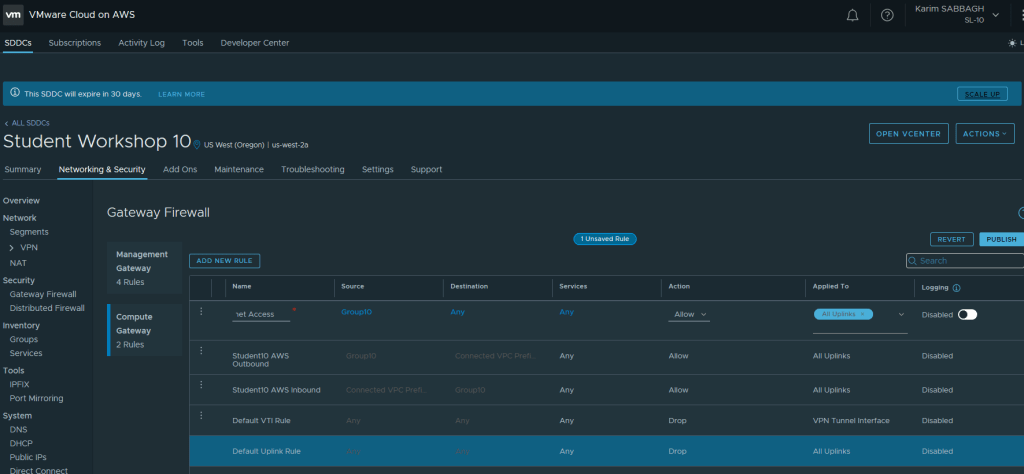Open row menu for Student10 AWS Outbound
Image resolution: width=1024 pixels, height=474 pixels.
[201, 350]
